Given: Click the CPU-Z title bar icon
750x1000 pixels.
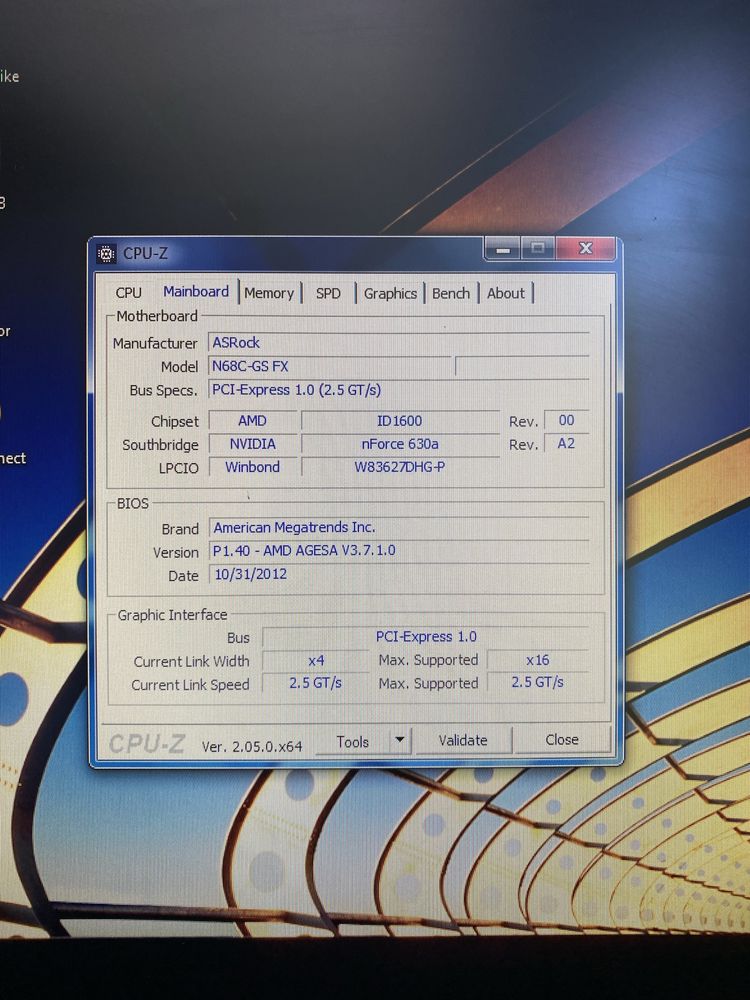Looking at the screenshot, I should coord(106,254).
